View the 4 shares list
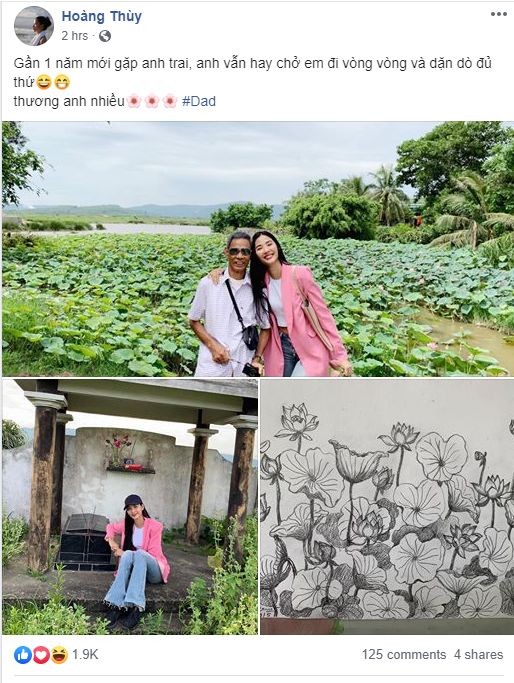The image size is (514, 683). tap(478, 654)
